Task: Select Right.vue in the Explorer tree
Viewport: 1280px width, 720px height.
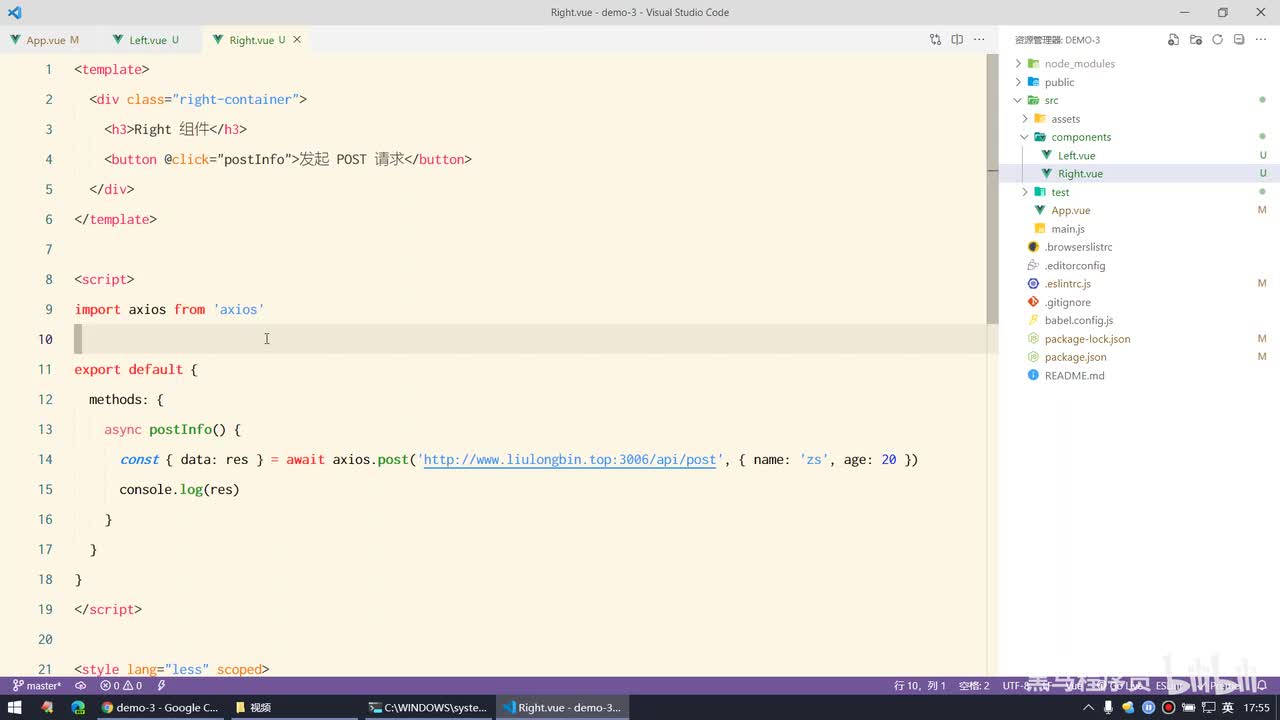Action: pyautogui.click(x=1080, y=174)
